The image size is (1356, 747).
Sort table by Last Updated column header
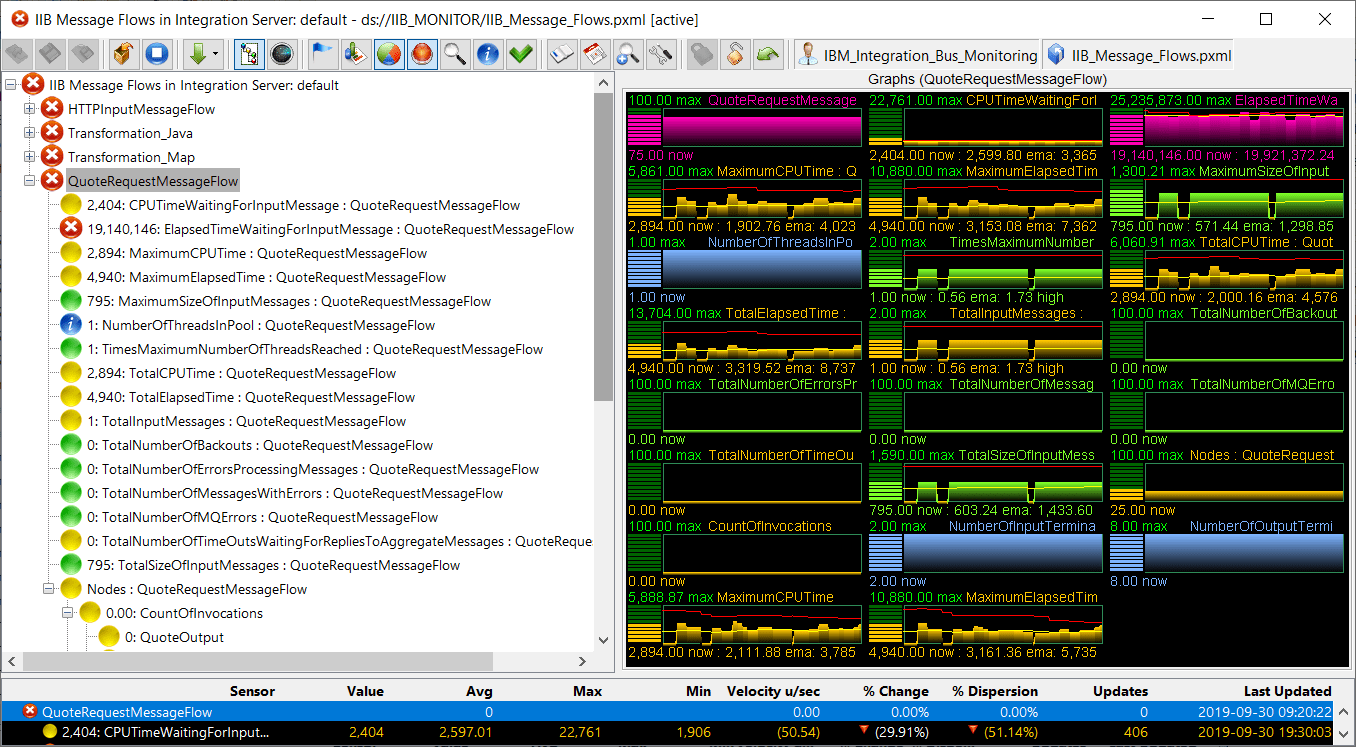pos(1288,691)
